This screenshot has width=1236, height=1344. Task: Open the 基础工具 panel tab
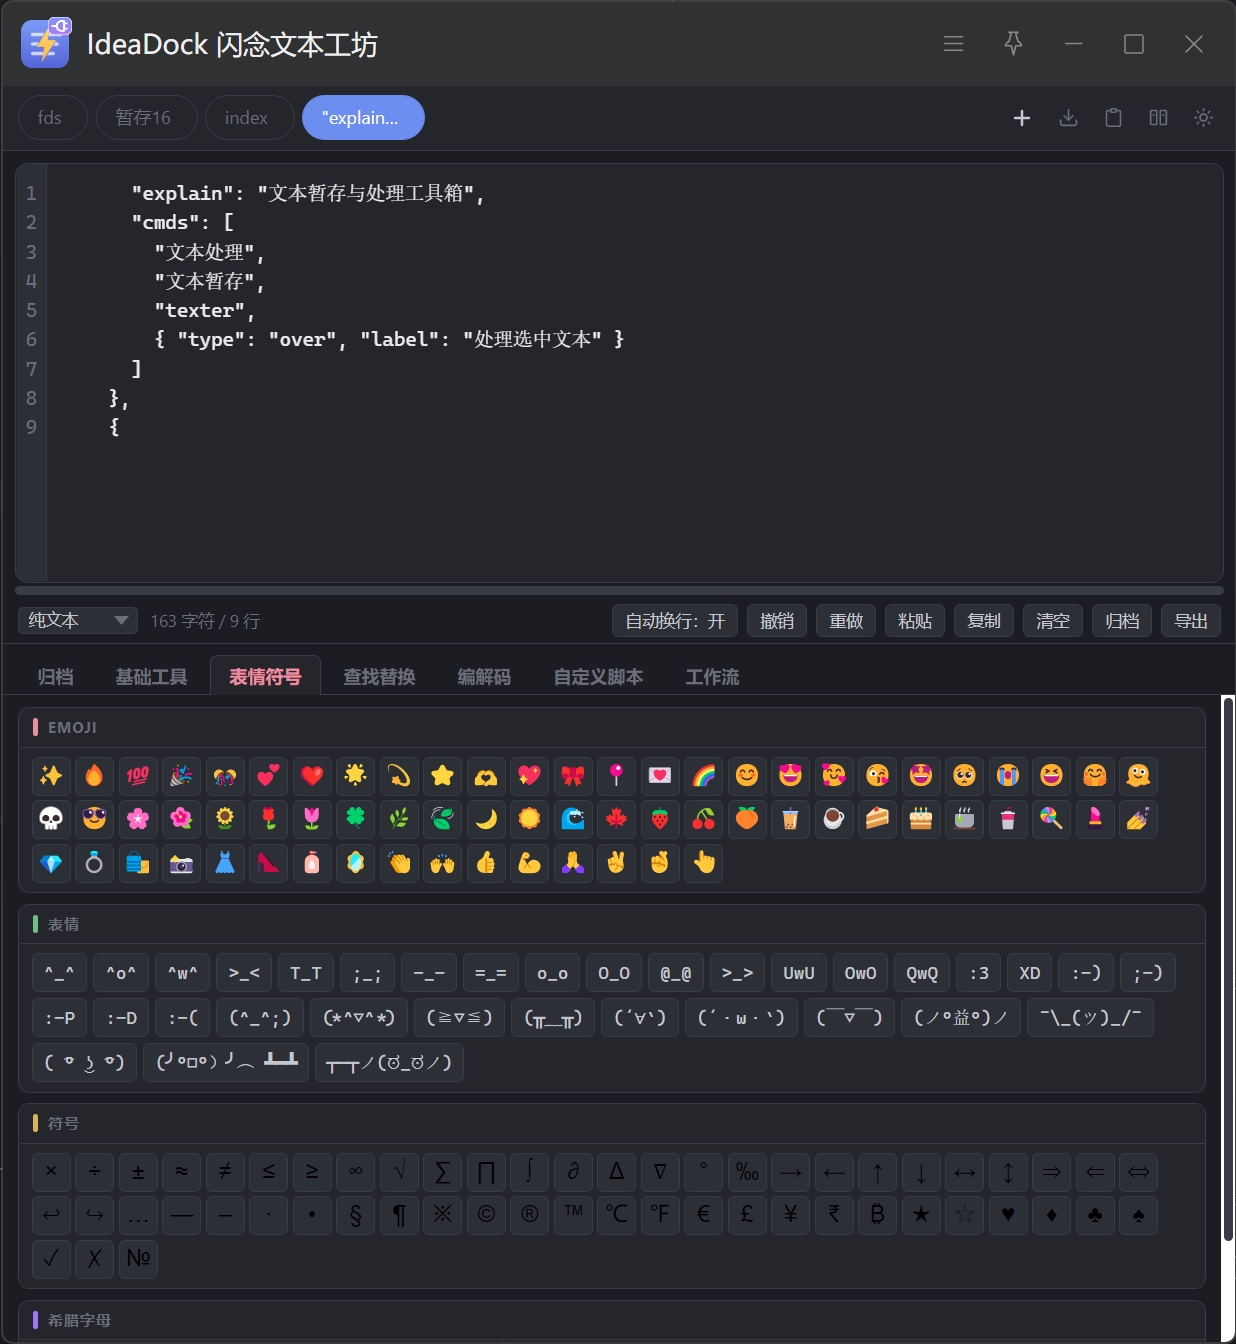[151, 677]
